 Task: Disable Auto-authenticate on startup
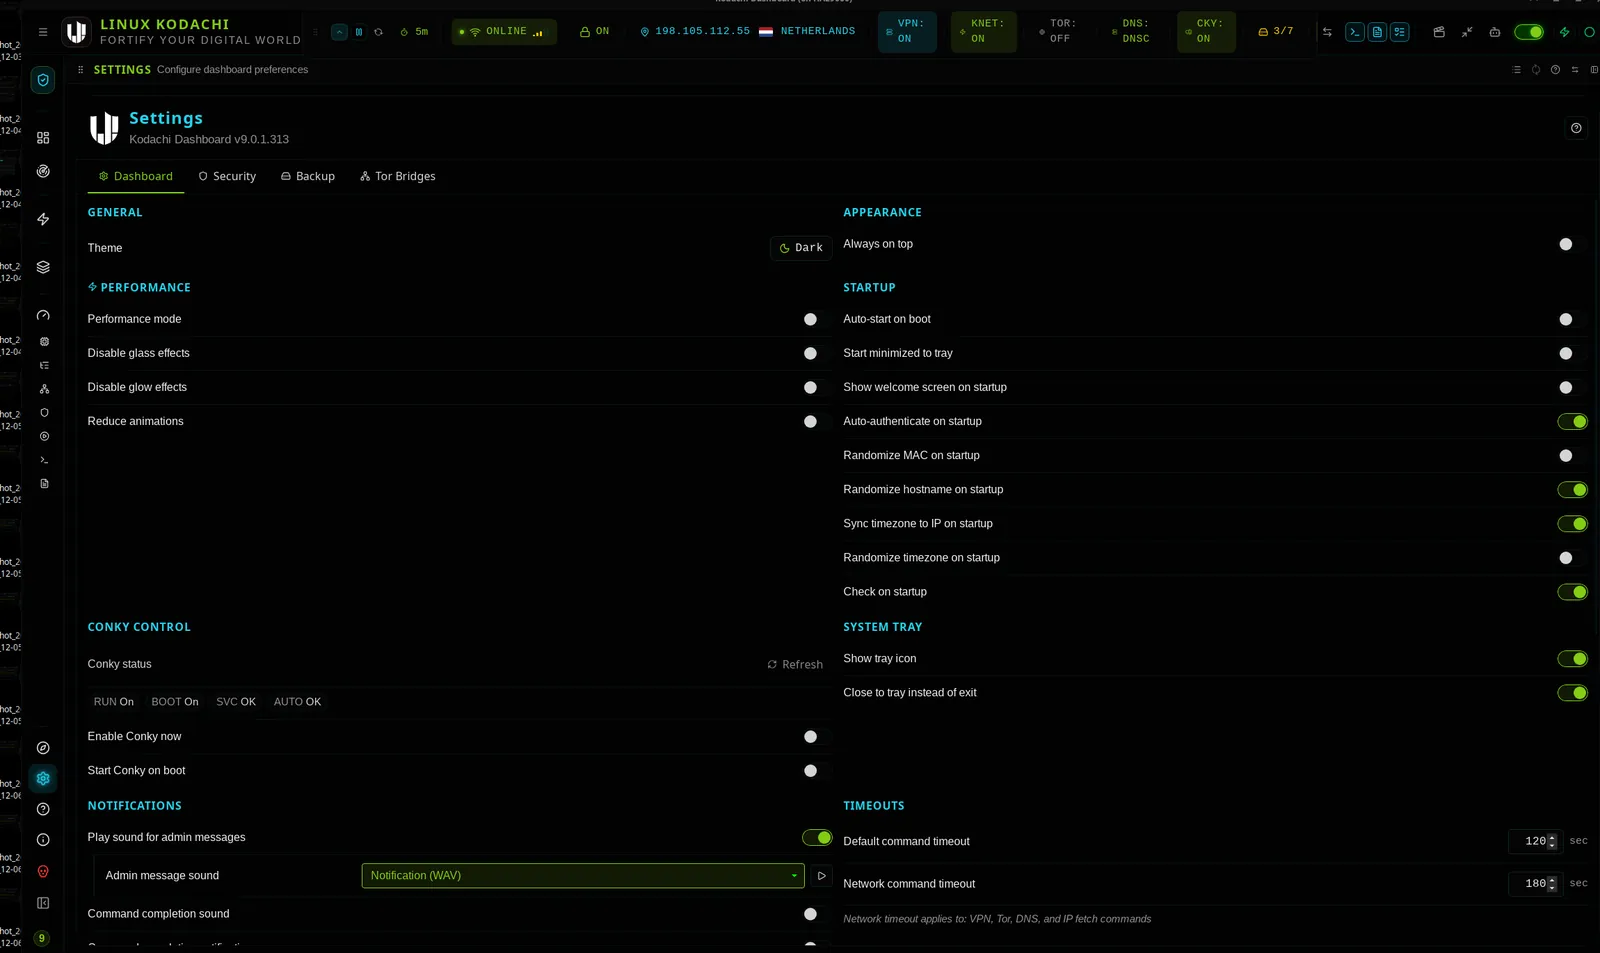tap(1572, 421)
